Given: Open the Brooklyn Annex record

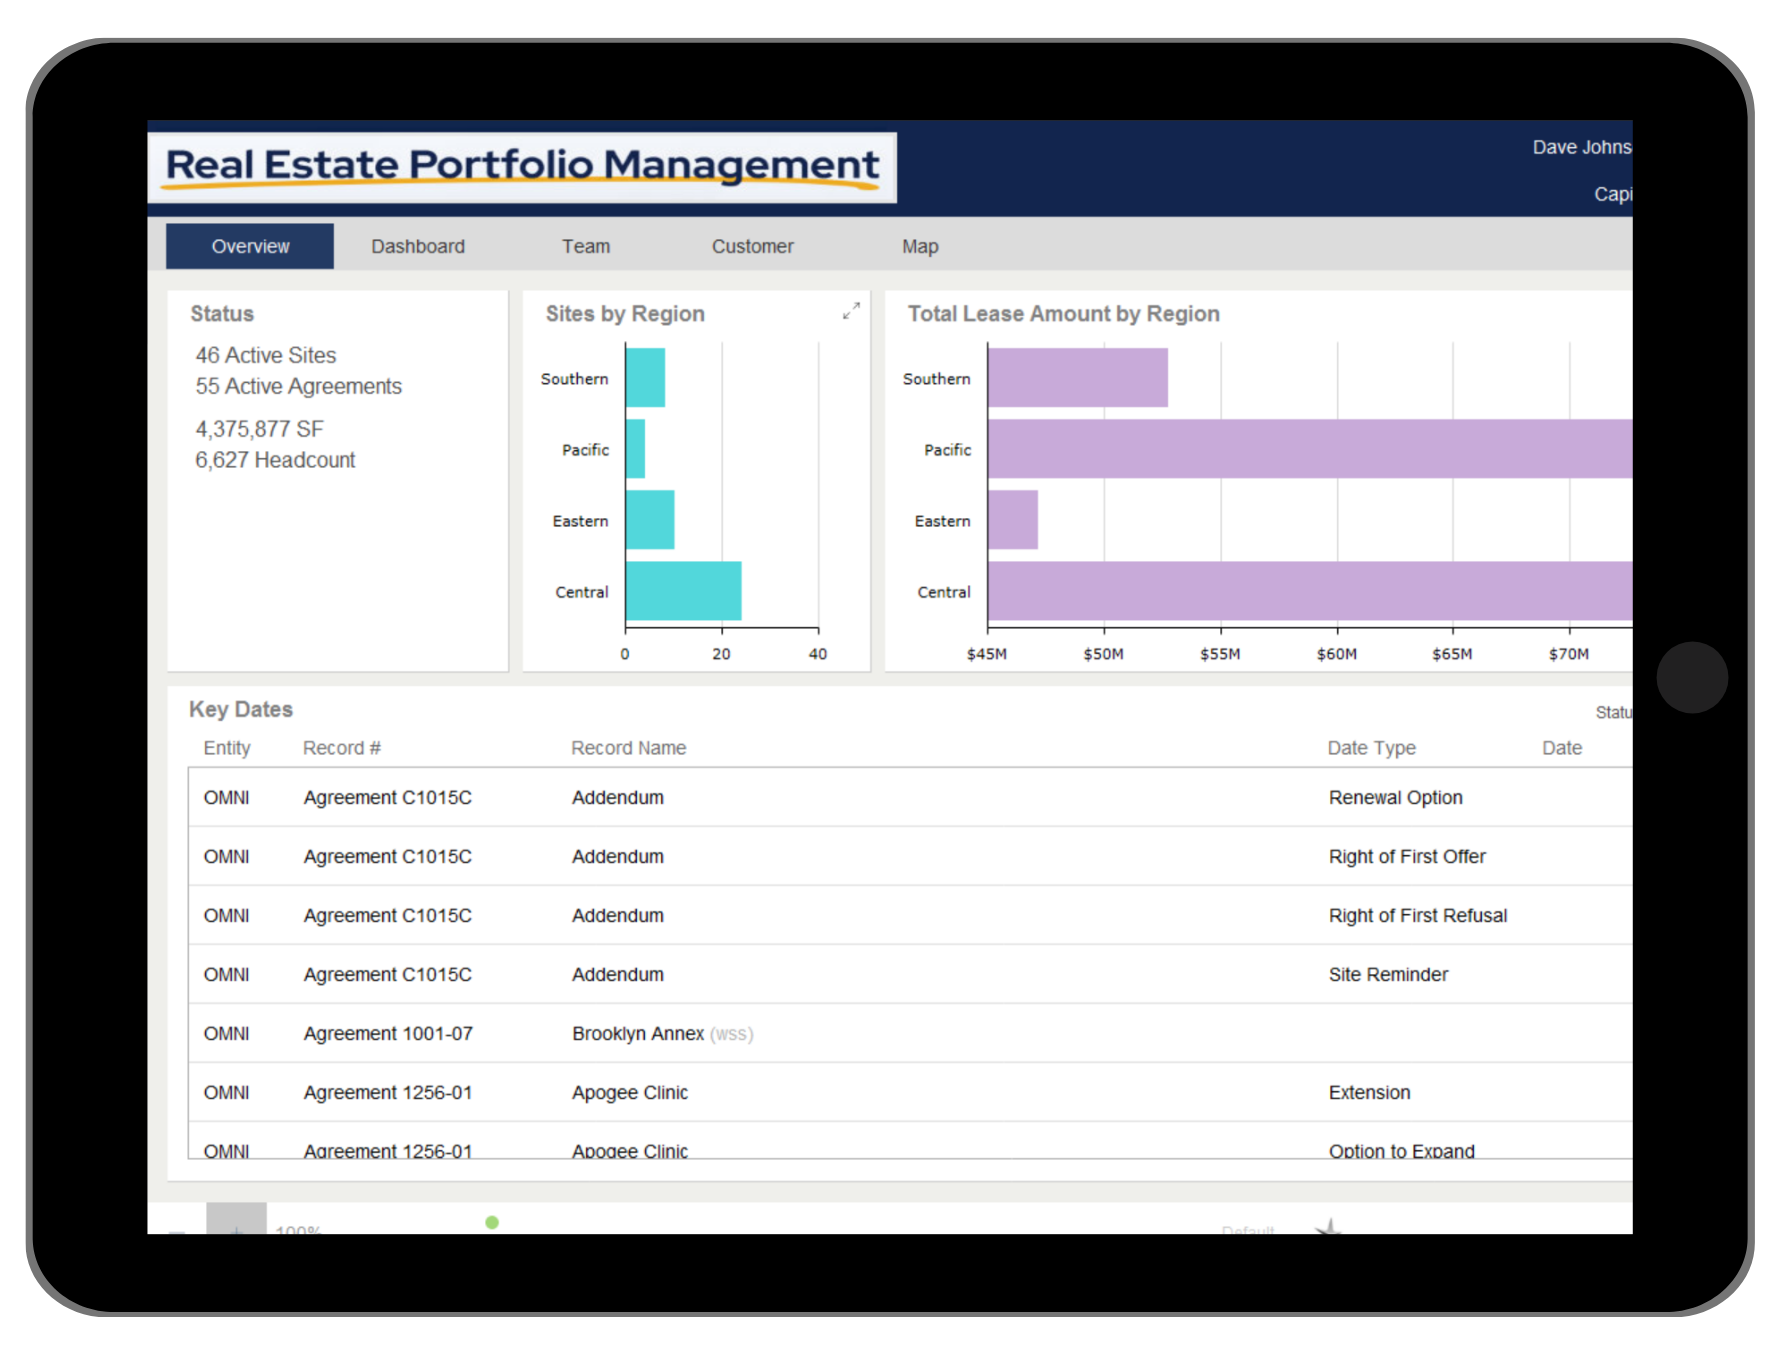Looking at the screenshot, I should click(x=638, y=1034).
